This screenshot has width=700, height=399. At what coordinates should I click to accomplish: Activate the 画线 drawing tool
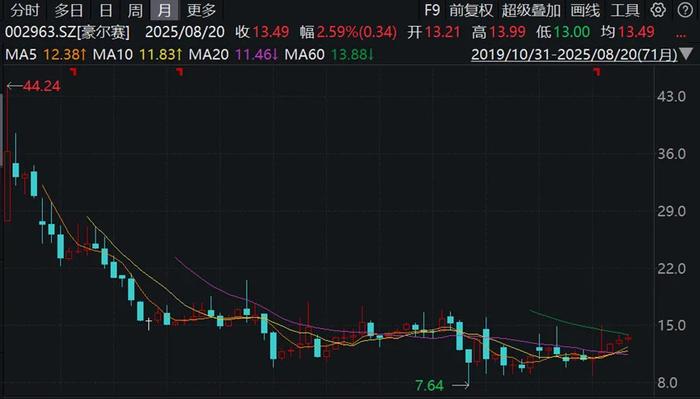tap(585, 10)
